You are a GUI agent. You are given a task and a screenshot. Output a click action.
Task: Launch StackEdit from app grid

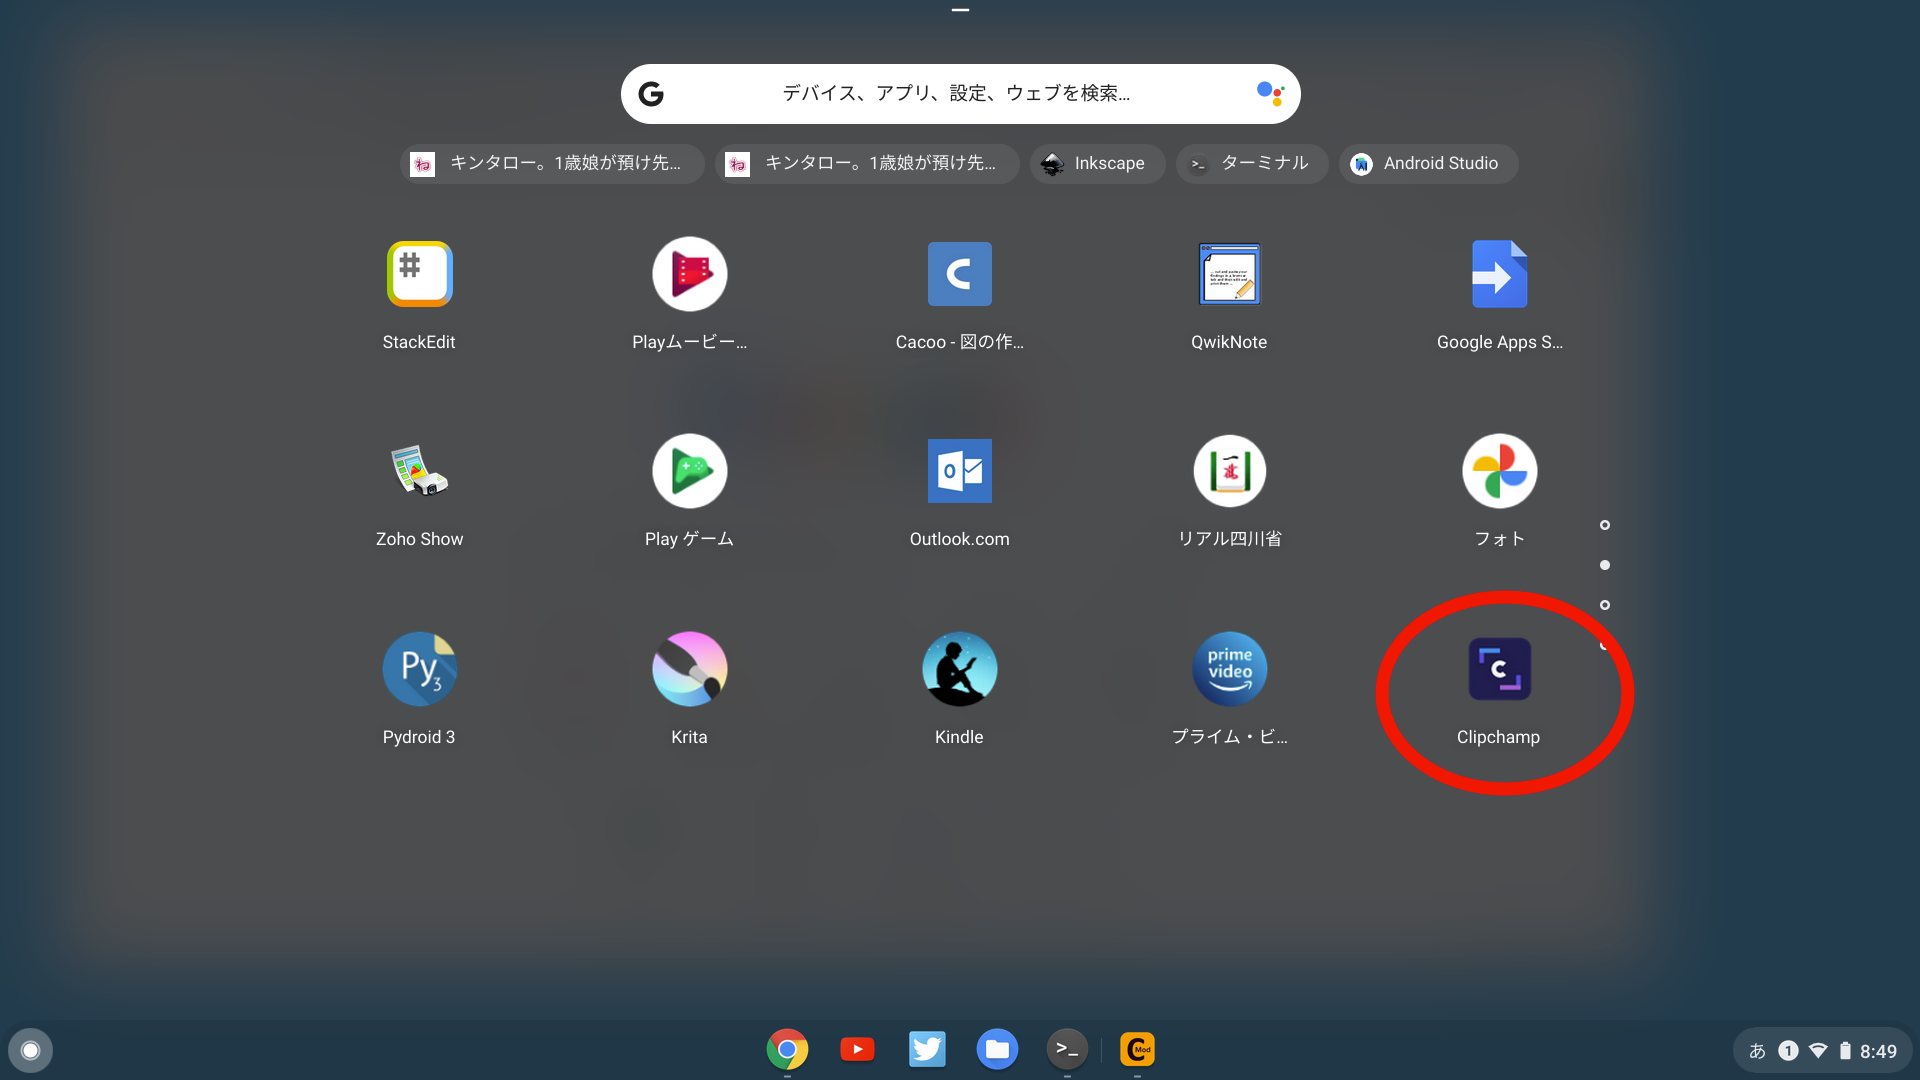pos(419,274)
